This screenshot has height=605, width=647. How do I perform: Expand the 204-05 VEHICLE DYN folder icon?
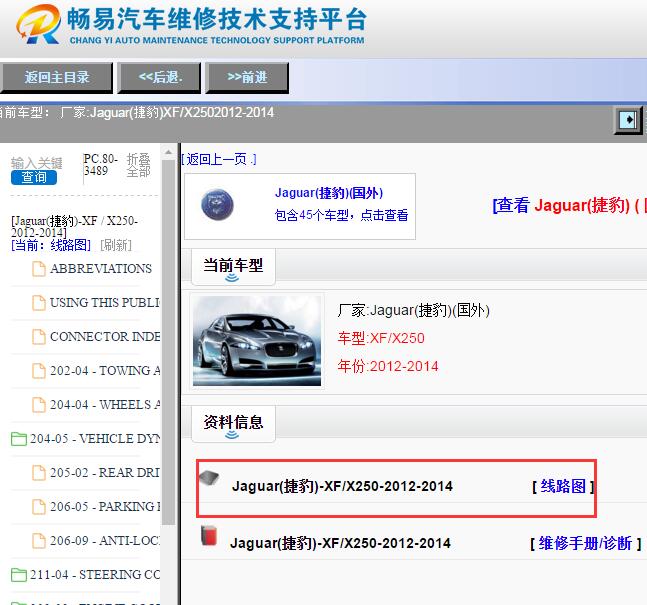tap(19, 439)
